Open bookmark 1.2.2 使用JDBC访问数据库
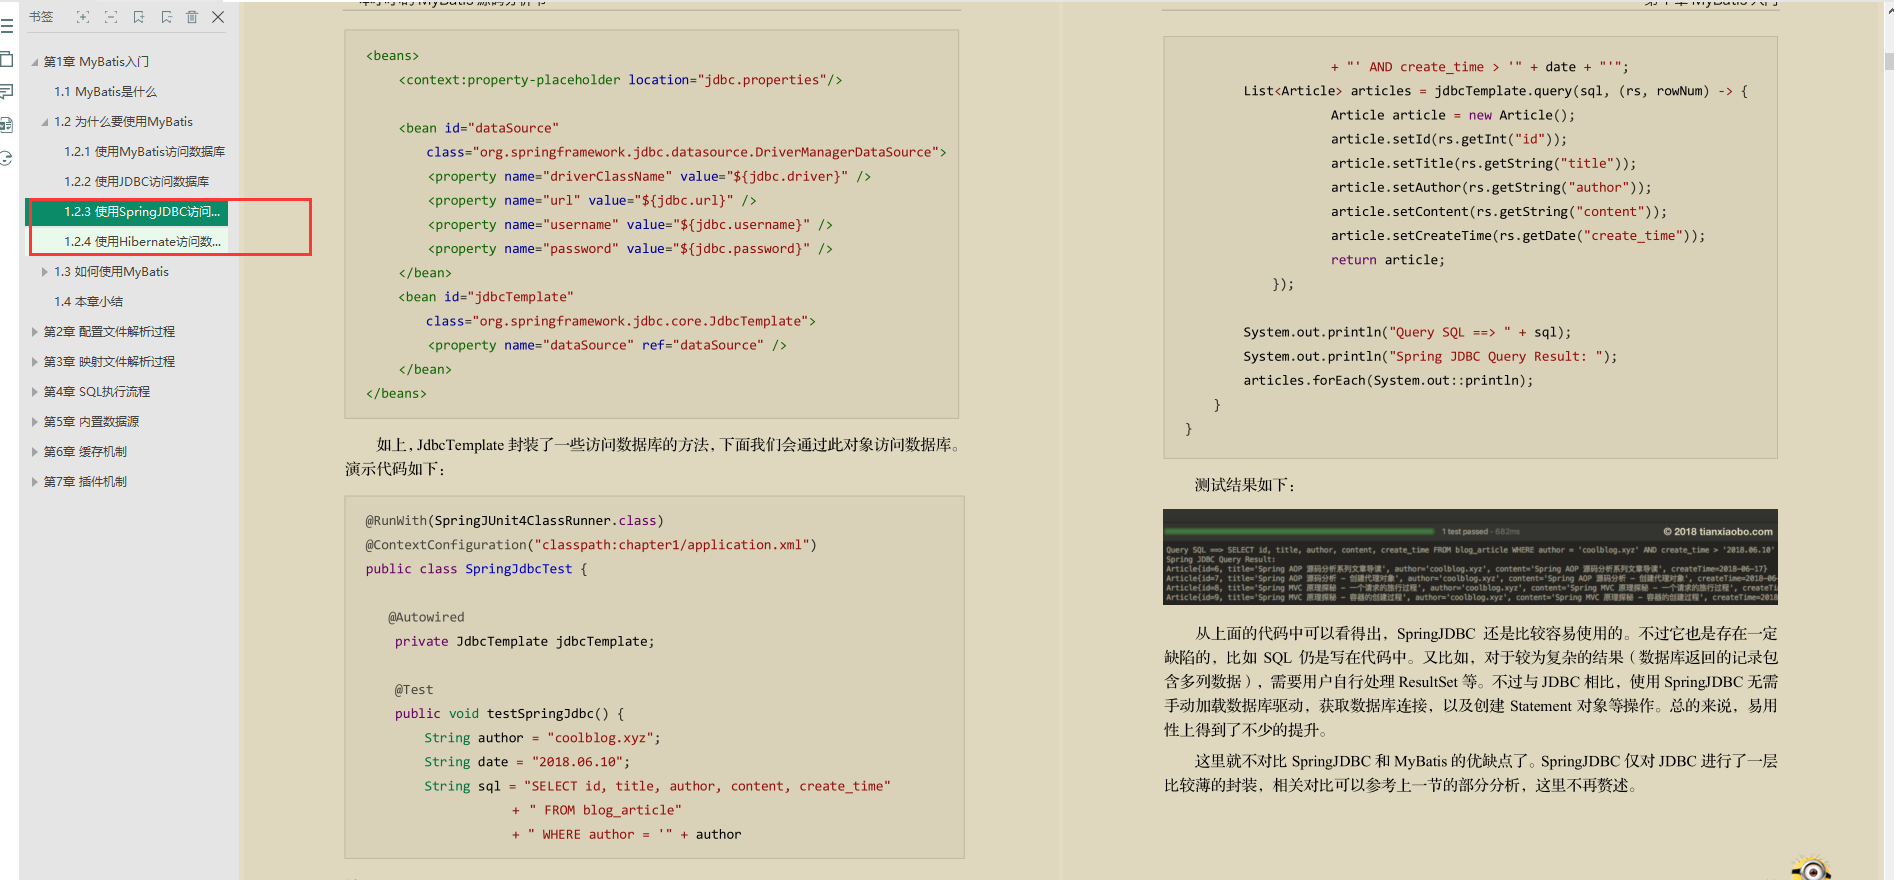The image size is (1894, 880). tap(137, 182)
